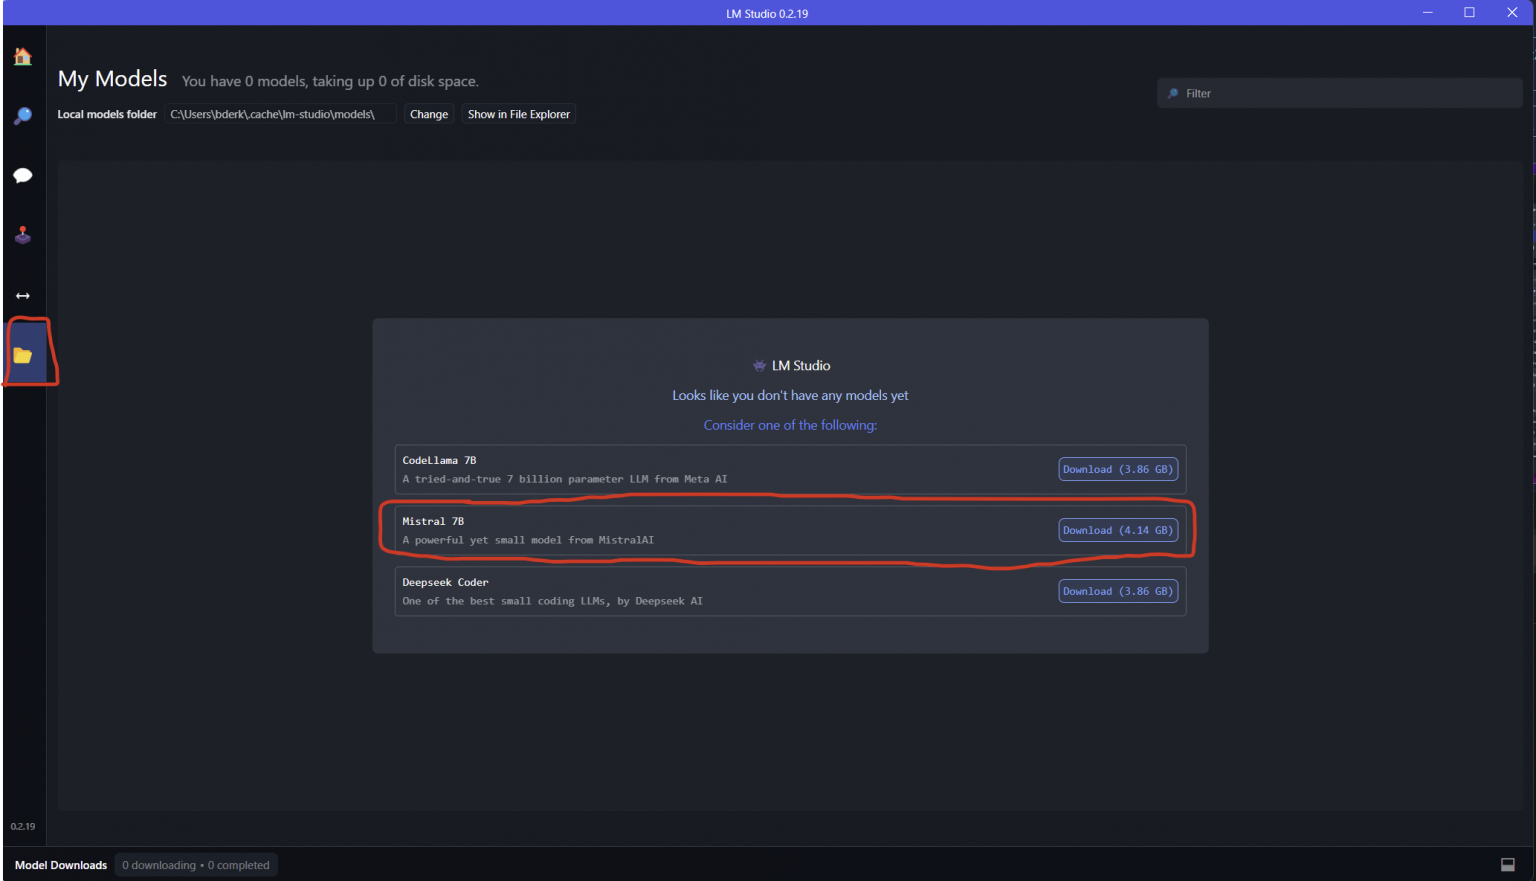
Task: Click the 0.2.19 version label in sidebar
Action: click(22, 826)
